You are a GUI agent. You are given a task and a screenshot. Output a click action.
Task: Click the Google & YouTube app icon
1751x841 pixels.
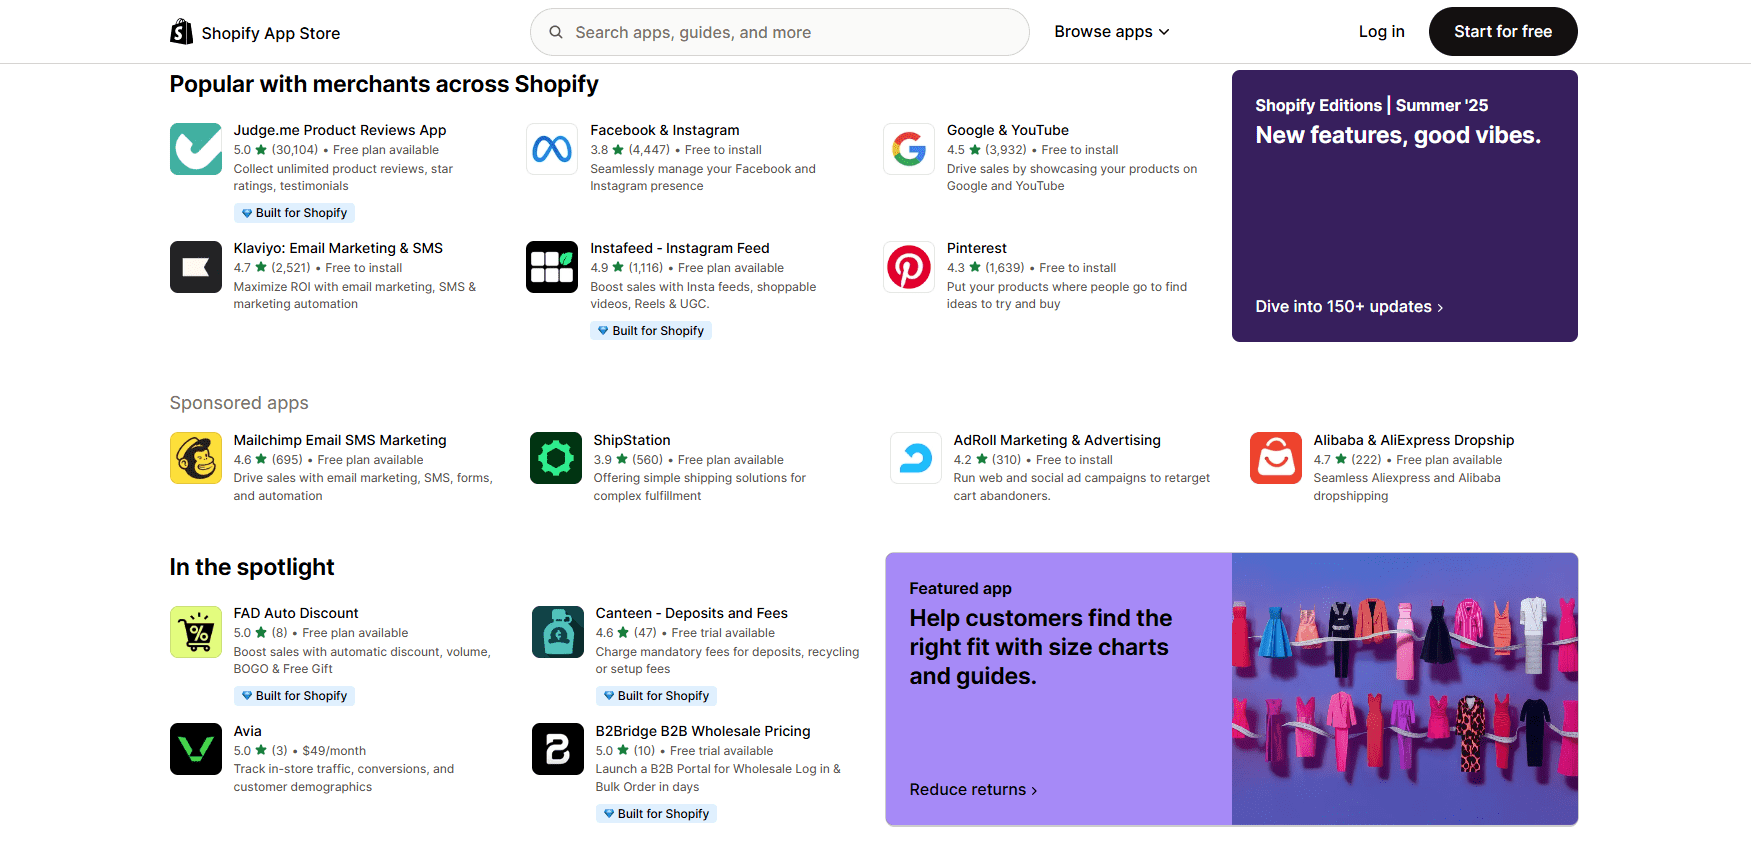pyautogui.click(x=908, y=149)
